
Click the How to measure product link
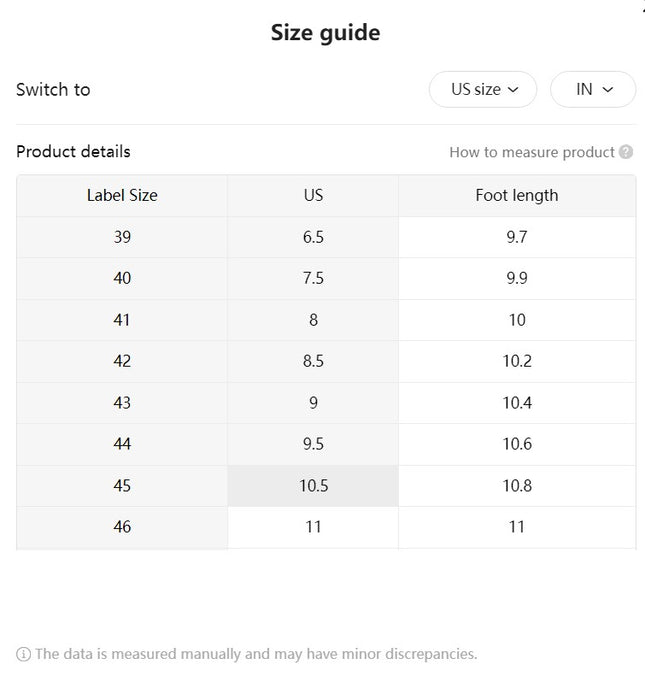[531, 152]
